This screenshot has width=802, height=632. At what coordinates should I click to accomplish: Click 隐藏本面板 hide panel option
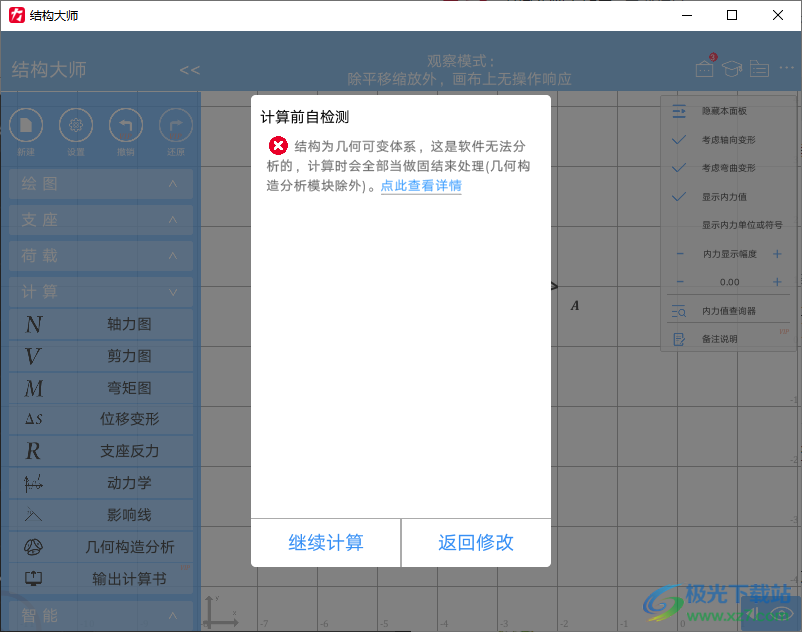(724, 111)
